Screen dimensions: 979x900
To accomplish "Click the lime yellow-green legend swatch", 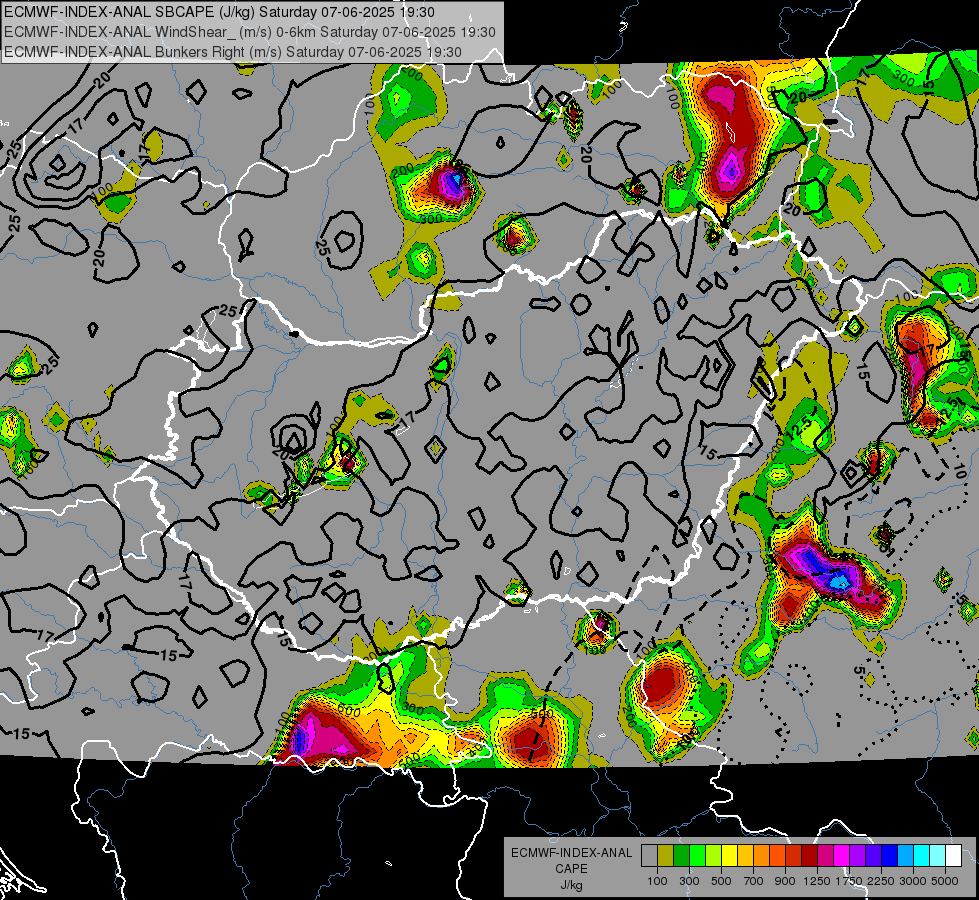I will [713, 856].
